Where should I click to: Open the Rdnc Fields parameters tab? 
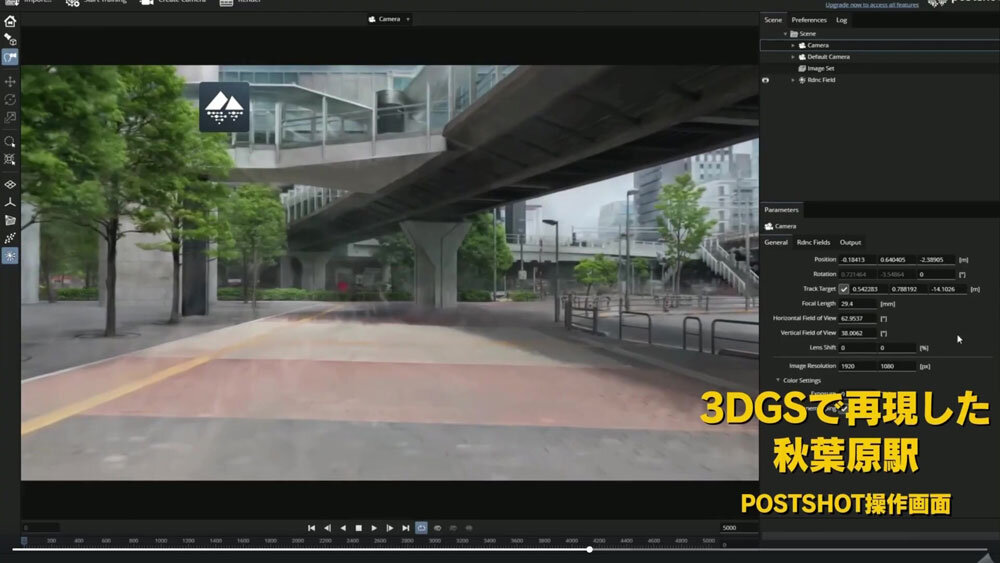click(x=813, y=242)
